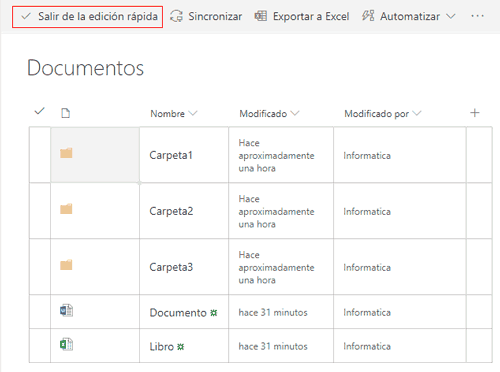The width and height of the screenshot is (500, 372).
Task: Click the new-item star next to Documento
Action: tap(214, 313)
